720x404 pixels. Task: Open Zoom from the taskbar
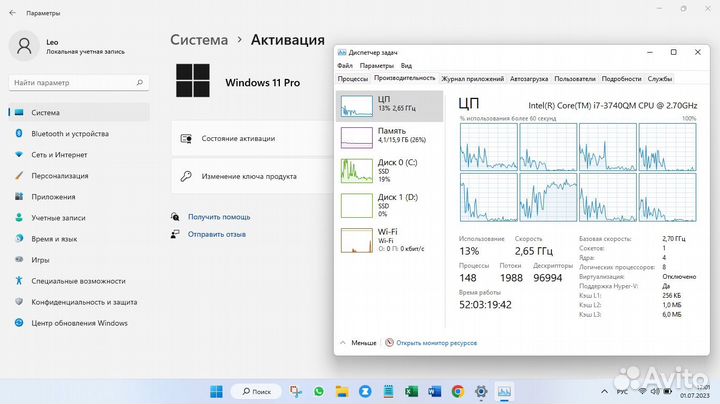(x=365, y=392)
